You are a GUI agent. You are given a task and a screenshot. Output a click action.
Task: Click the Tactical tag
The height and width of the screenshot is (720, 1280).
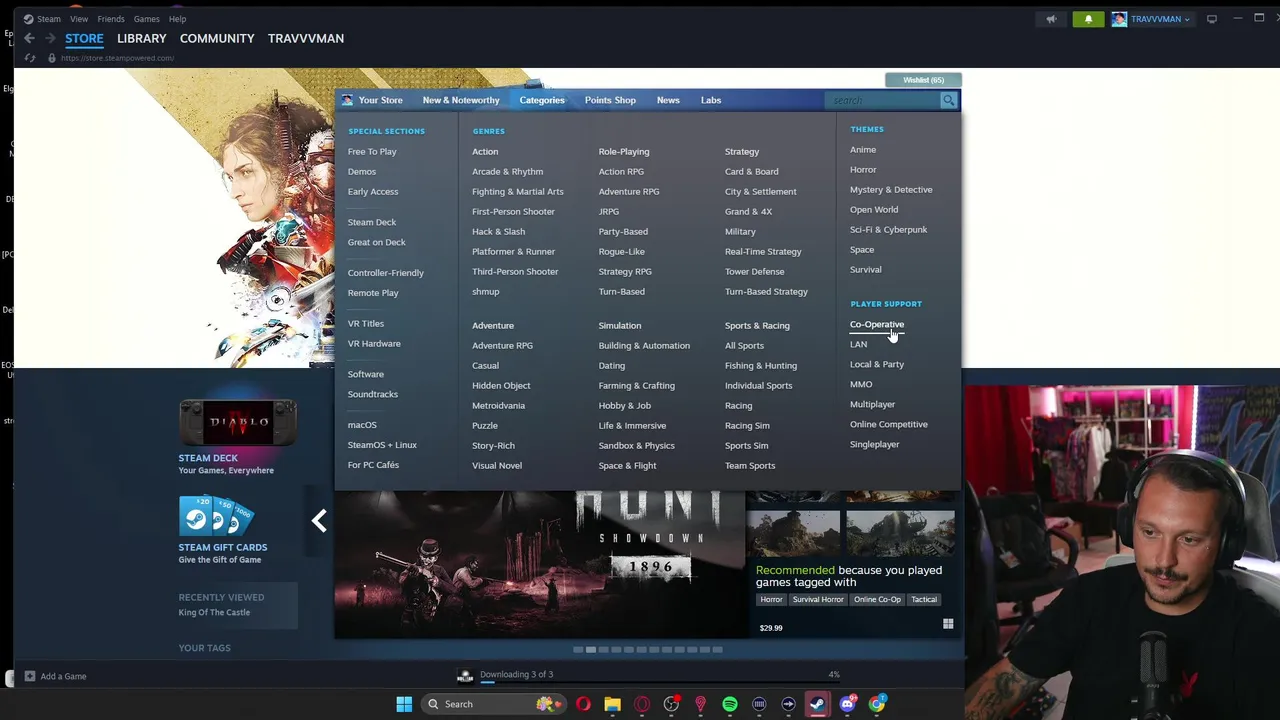[924, 599]
